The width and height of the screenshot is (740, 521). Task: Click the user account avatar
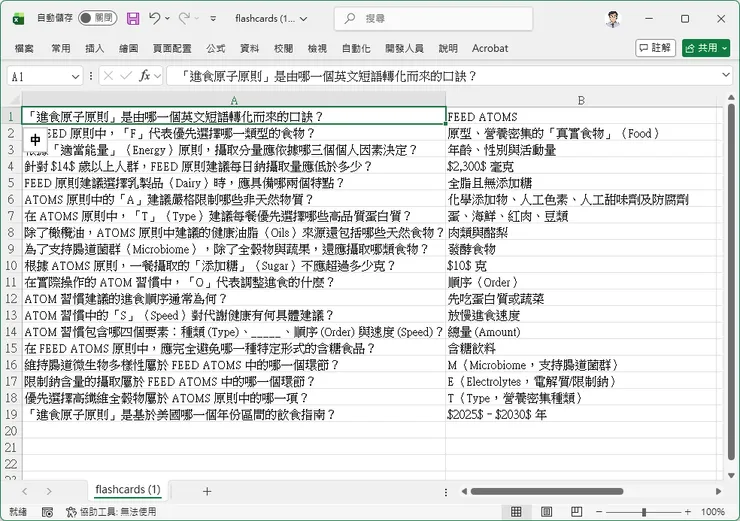pos(613,19)
